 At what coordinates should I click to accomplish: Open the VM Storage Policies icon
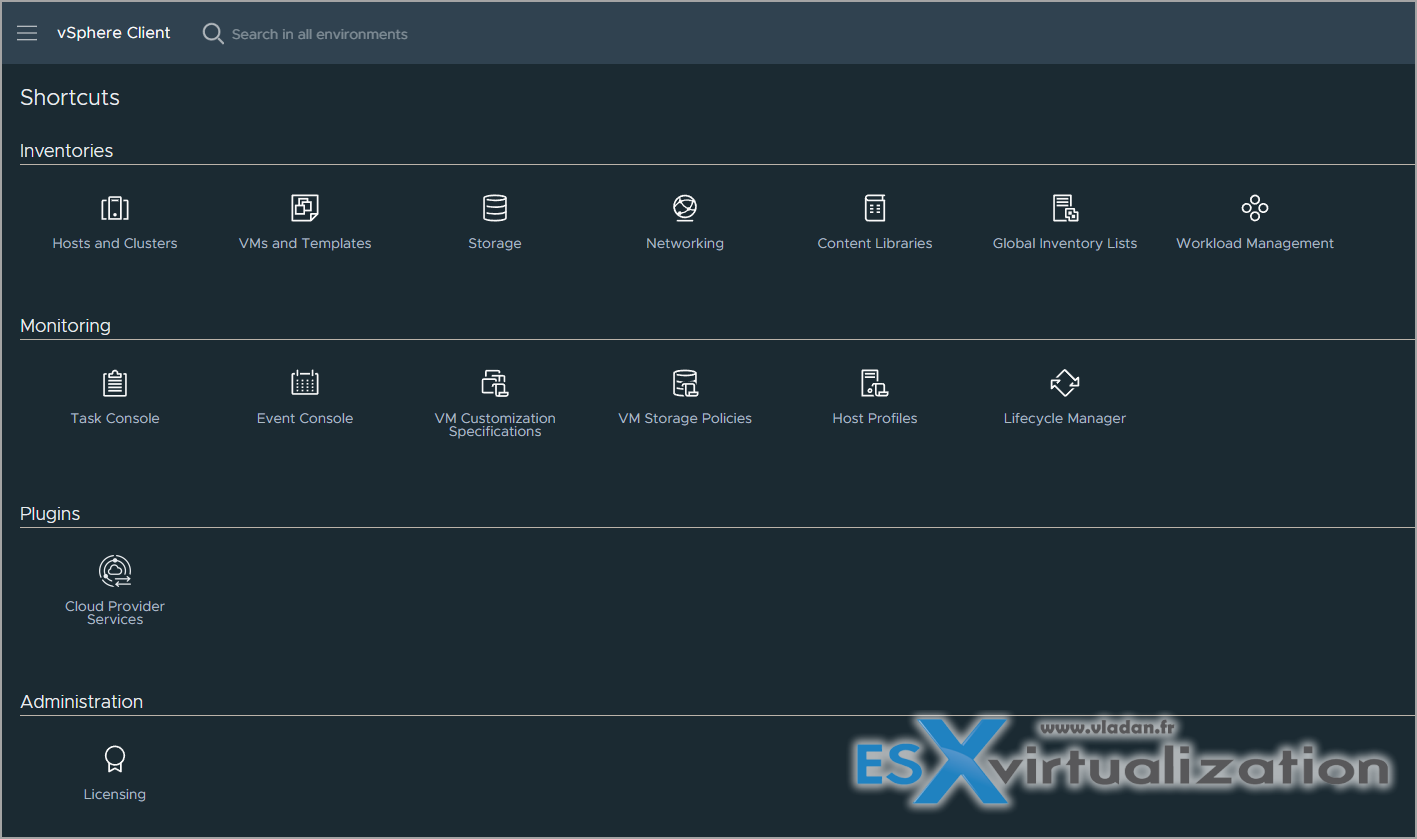685,383
